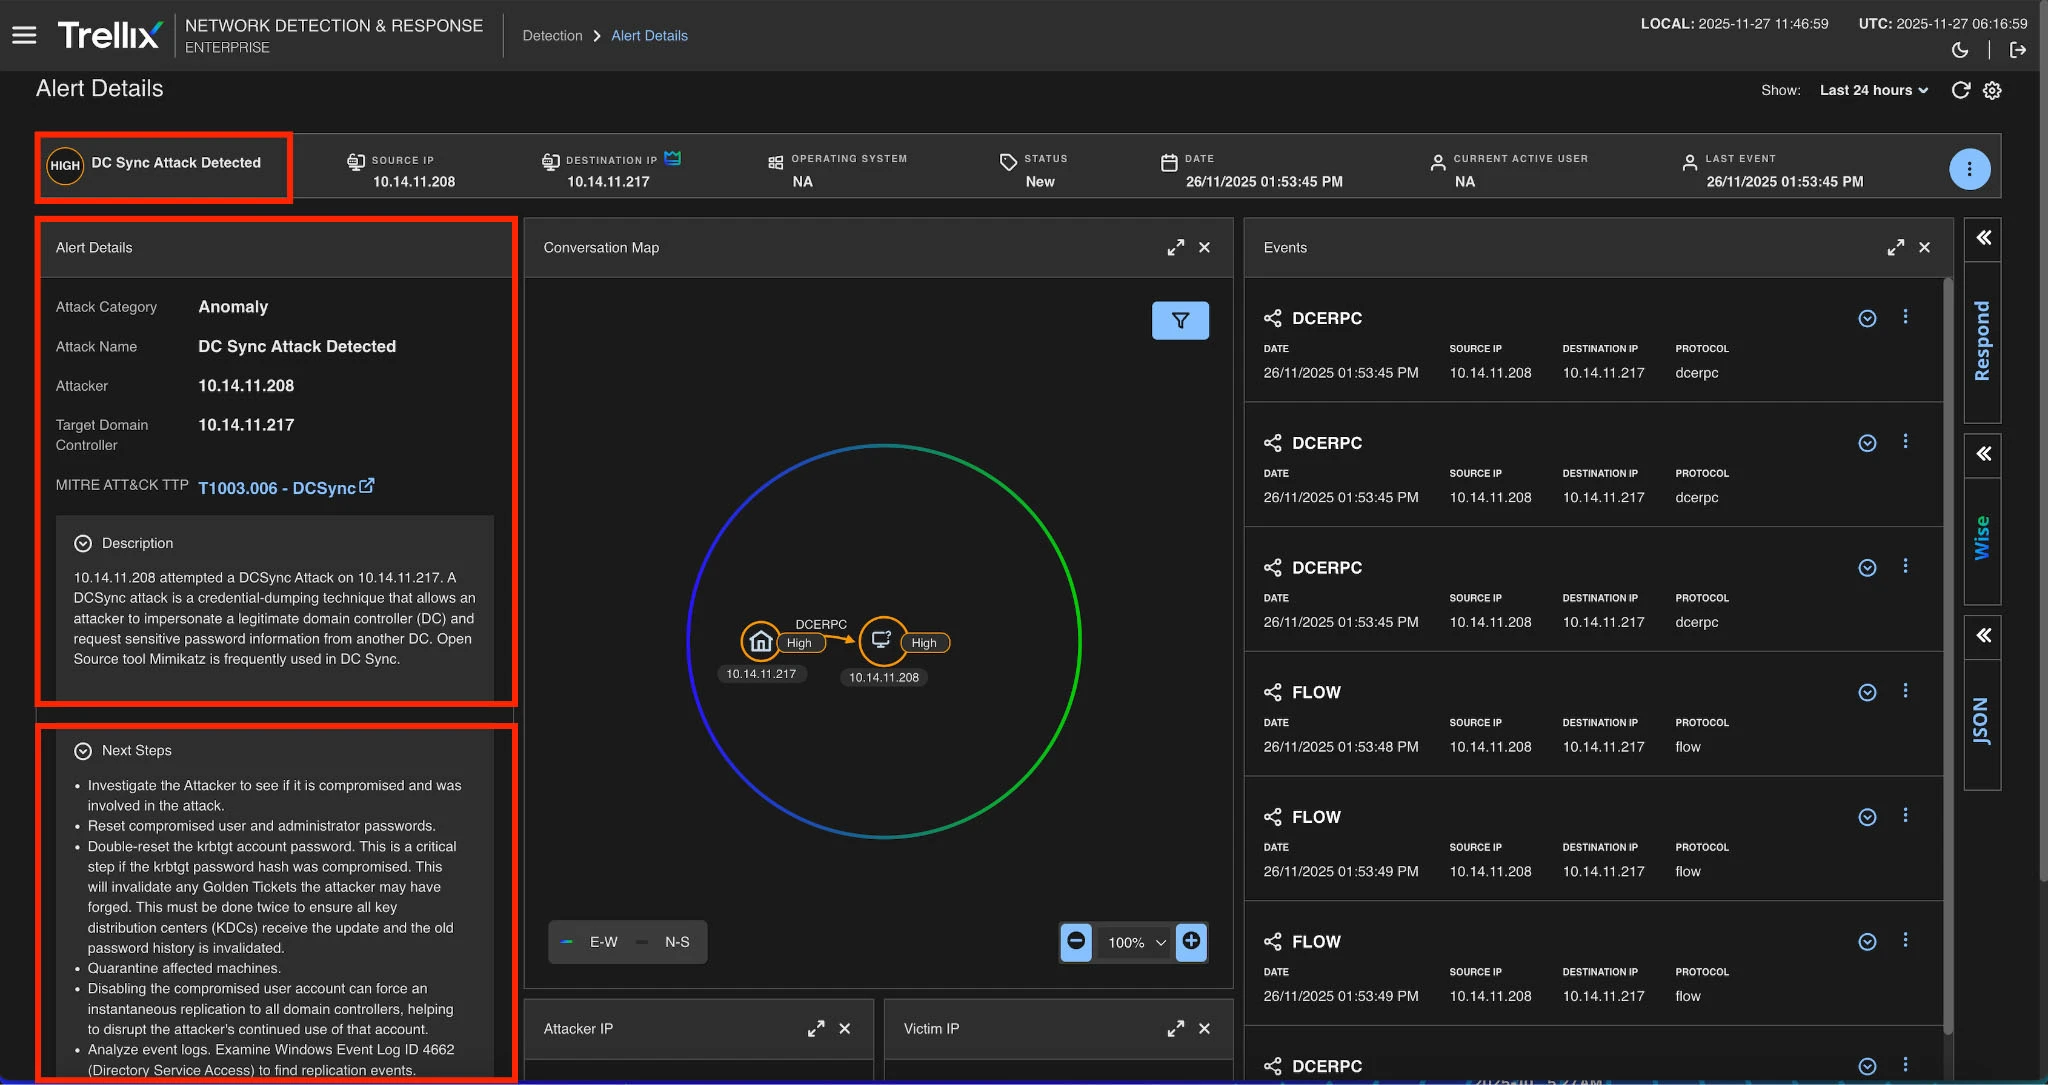The height and width of the screenshot is (1085, 2048).
Task: Click the Detection breadcrumb link
Action: click(x=553, y=36)
